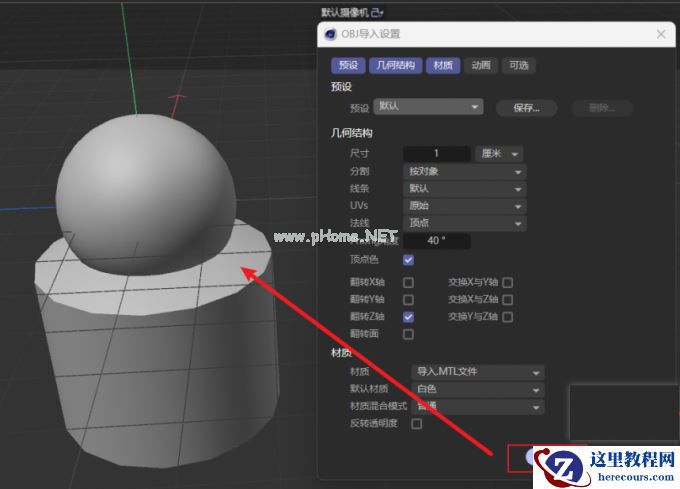The height and width of the screenshot is (489, 680).
Task: Open the 材质混合模式 dropdown
Action: [x=477, y=407]
